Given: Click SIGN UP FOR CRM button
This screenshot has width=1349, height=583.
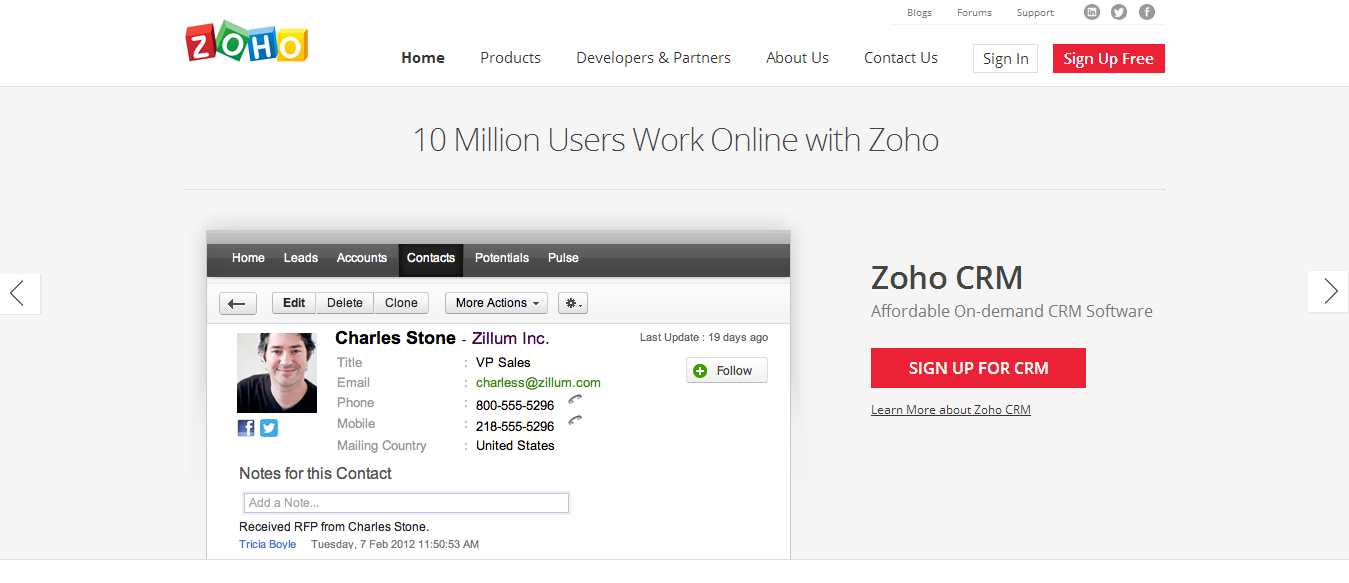Looking at the screenshot, I should coord(978,368).
